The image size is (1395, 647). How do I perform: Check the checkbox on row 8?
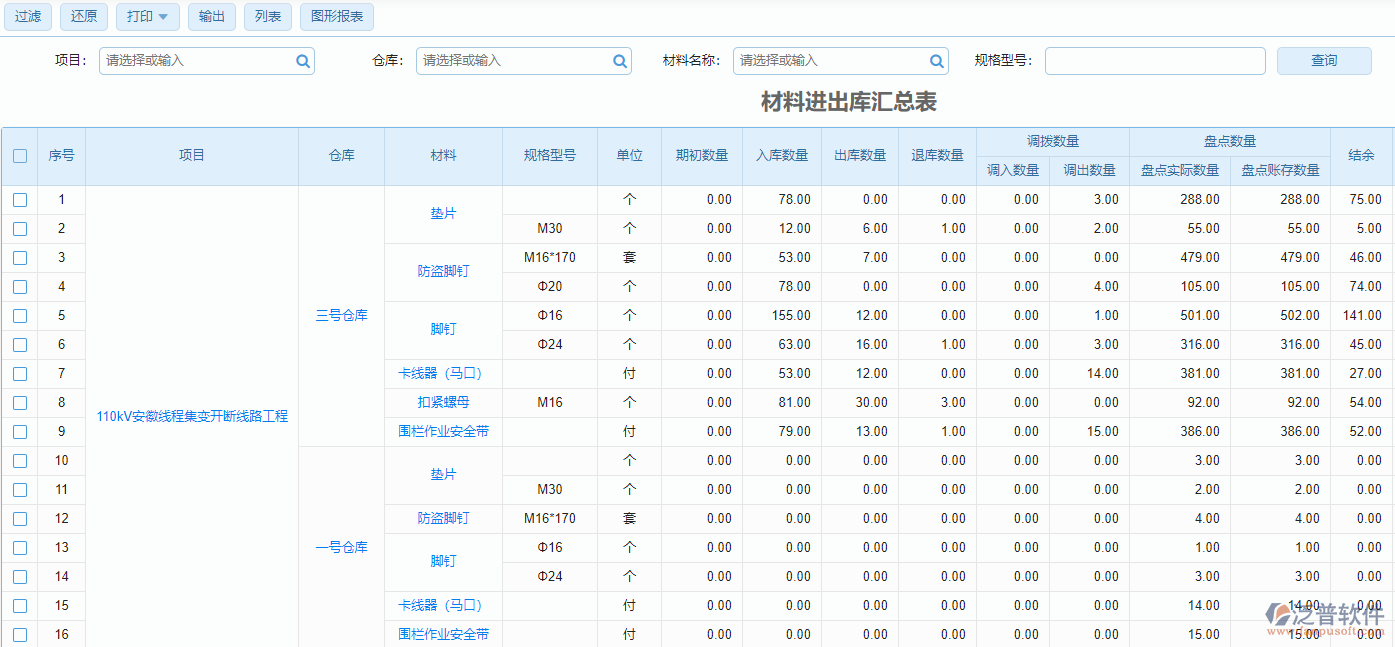click(x=21, y=402)
